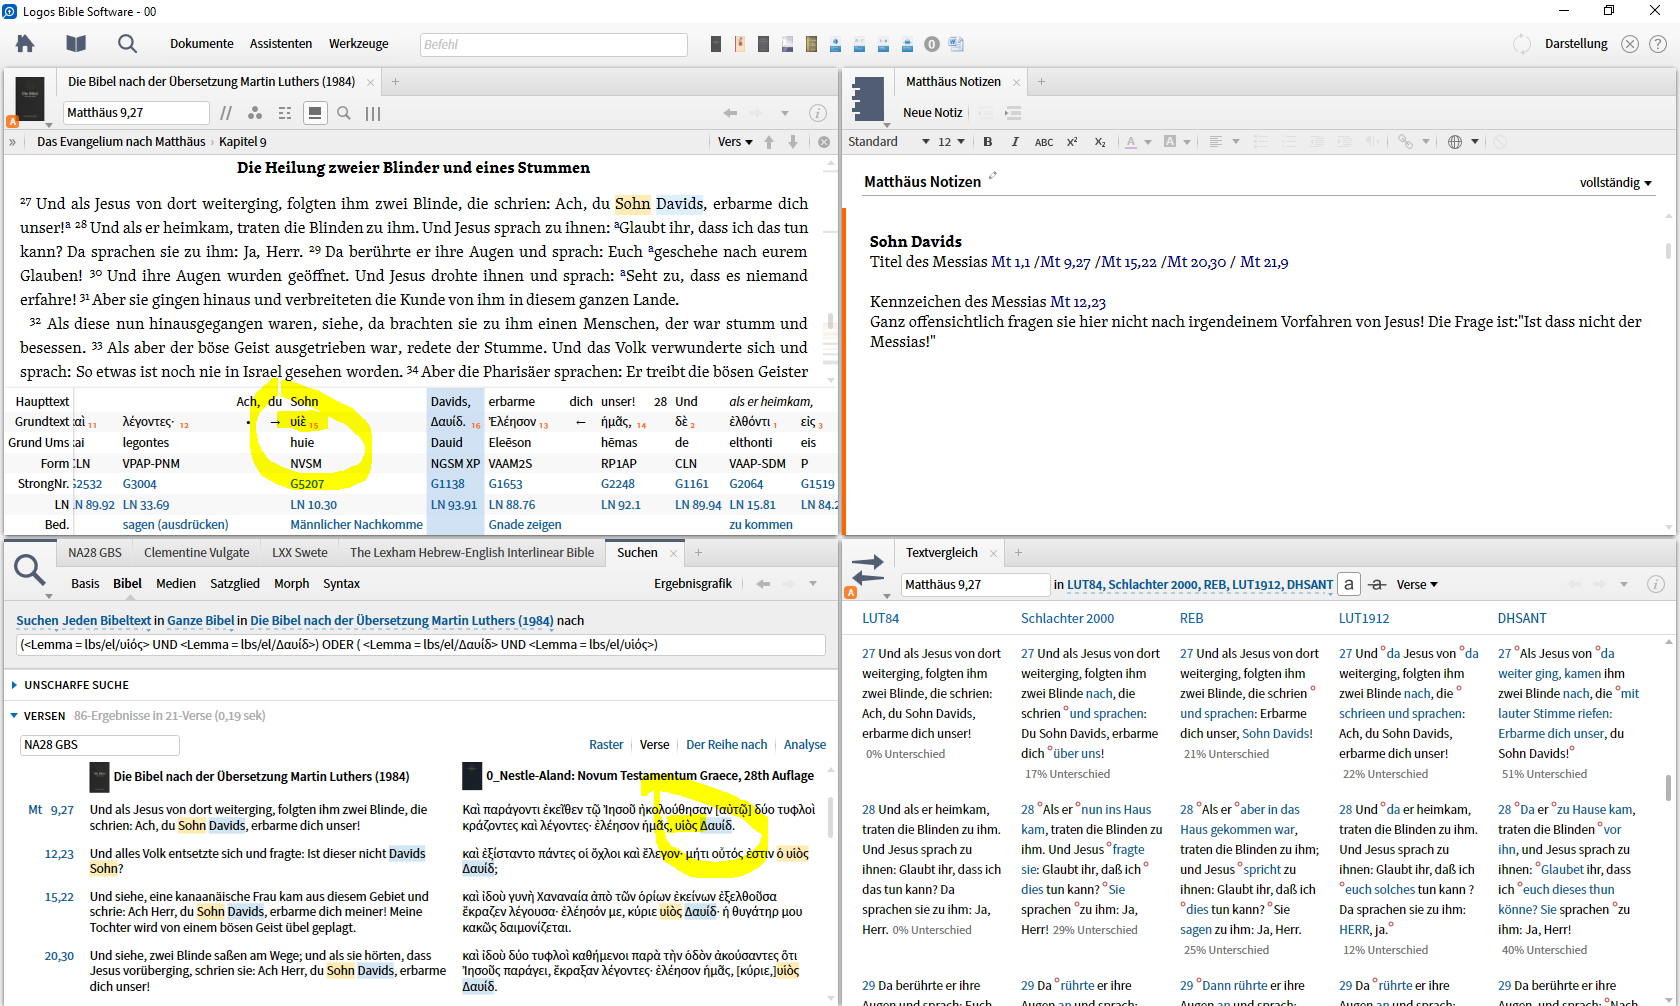
Task: Switch to the LXX Swete tab
Action: 300,553
